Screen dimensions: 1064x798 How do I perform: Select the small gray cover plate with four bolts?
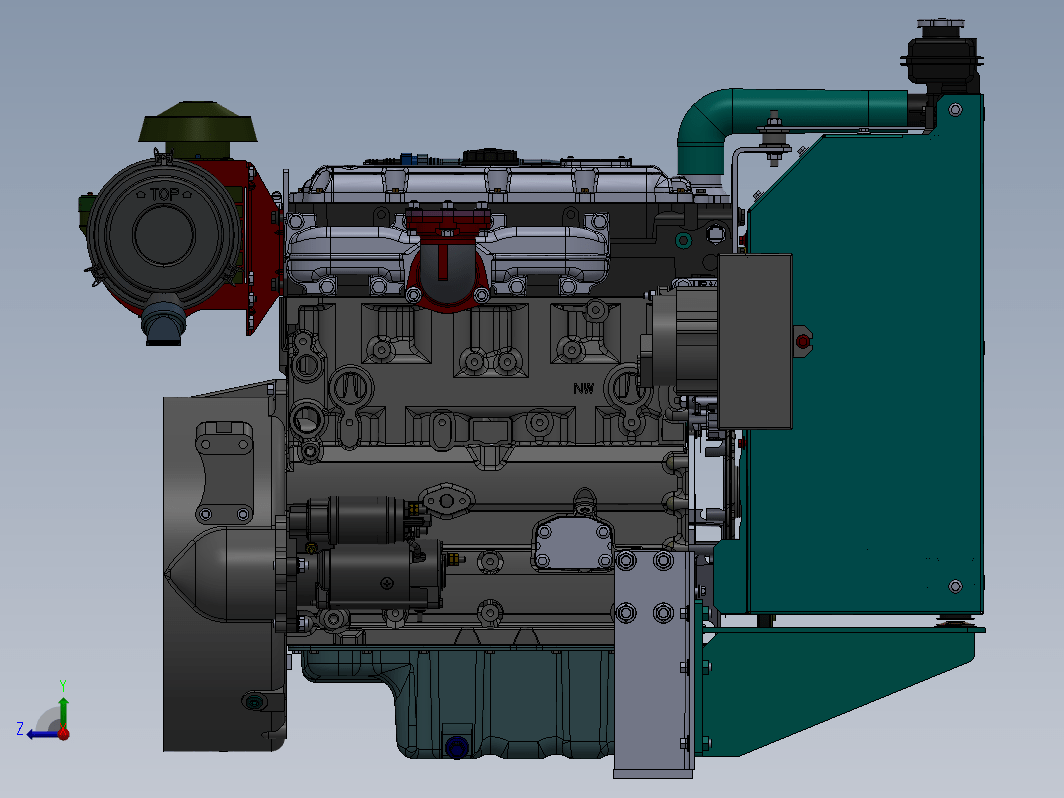[573, 542]
